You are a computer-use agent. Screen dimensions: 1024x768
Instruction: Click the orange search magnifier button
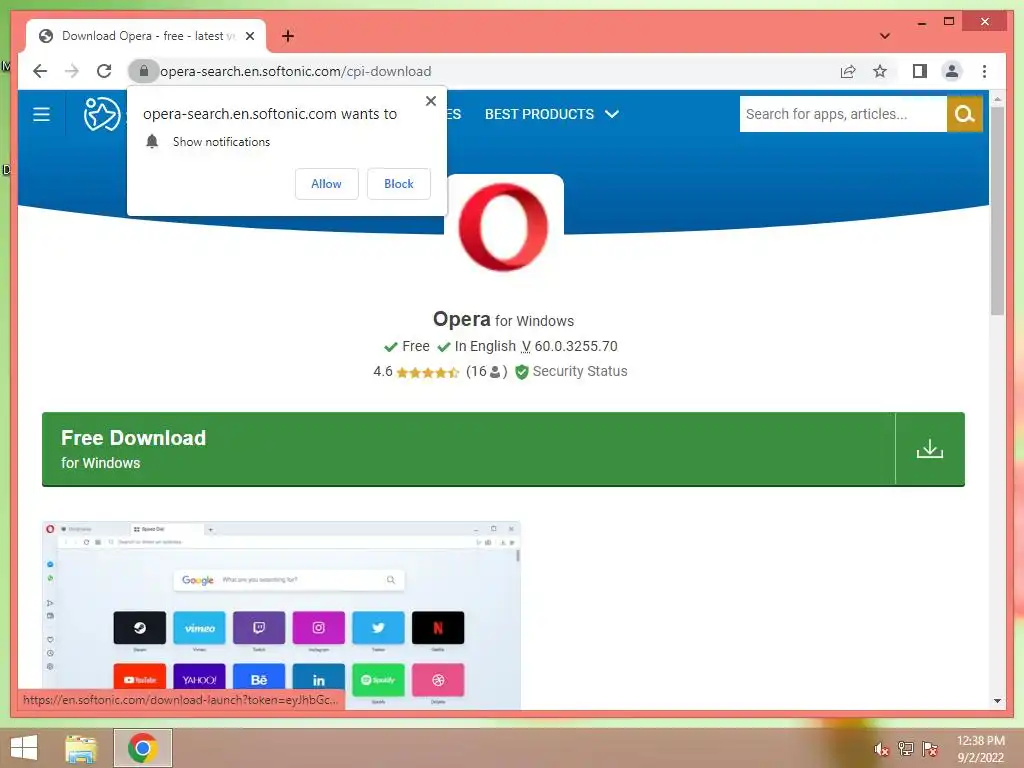pos(965,114)
